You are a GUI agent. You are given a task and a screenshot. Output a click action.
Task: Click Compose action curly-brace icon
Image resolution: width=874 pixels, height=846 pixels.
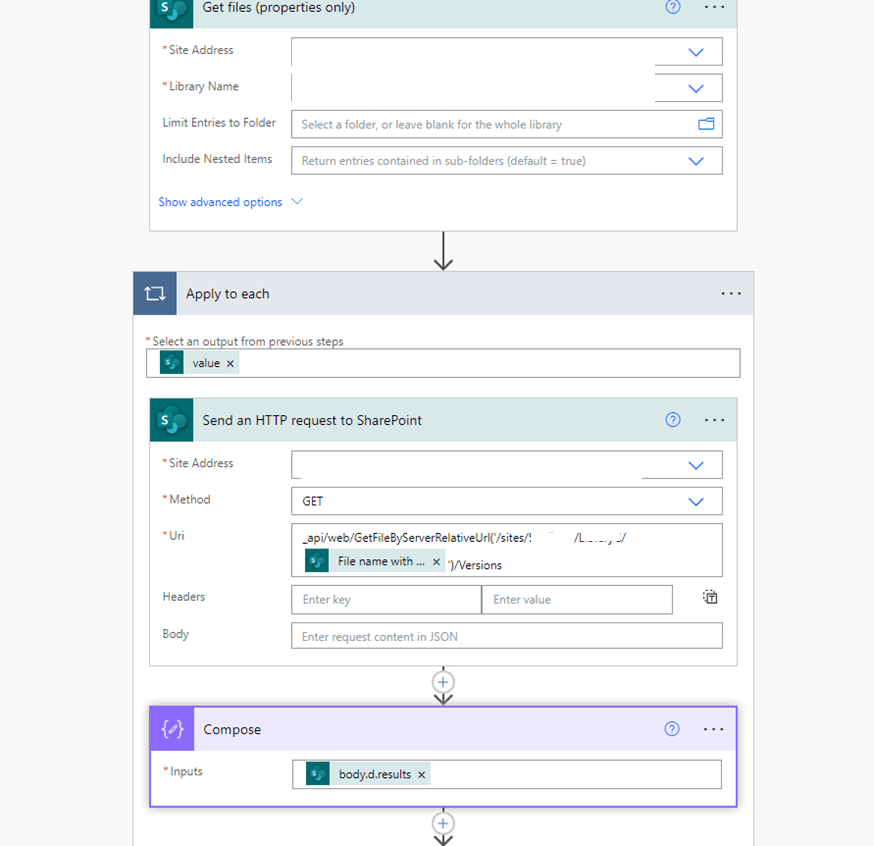(x=172, y=729)
